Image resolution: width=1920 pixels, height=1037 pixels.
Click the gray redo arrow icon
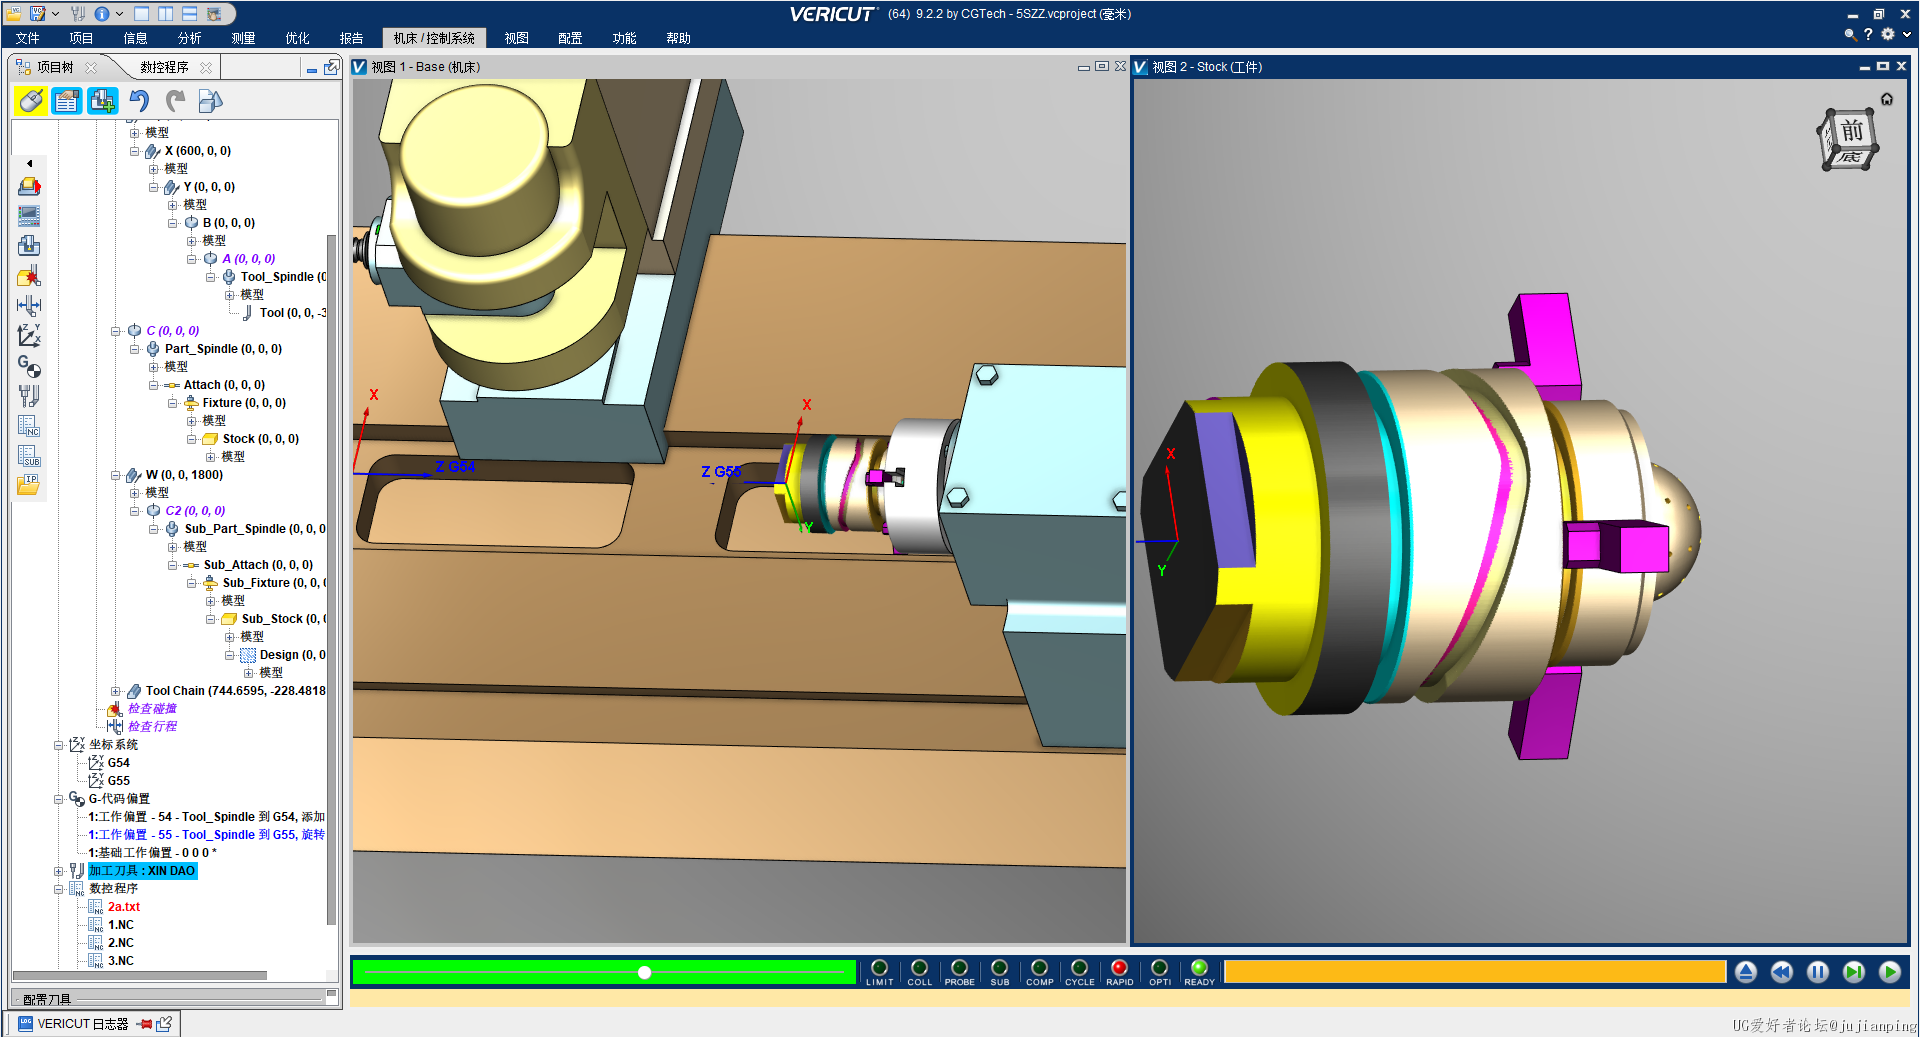175,101
